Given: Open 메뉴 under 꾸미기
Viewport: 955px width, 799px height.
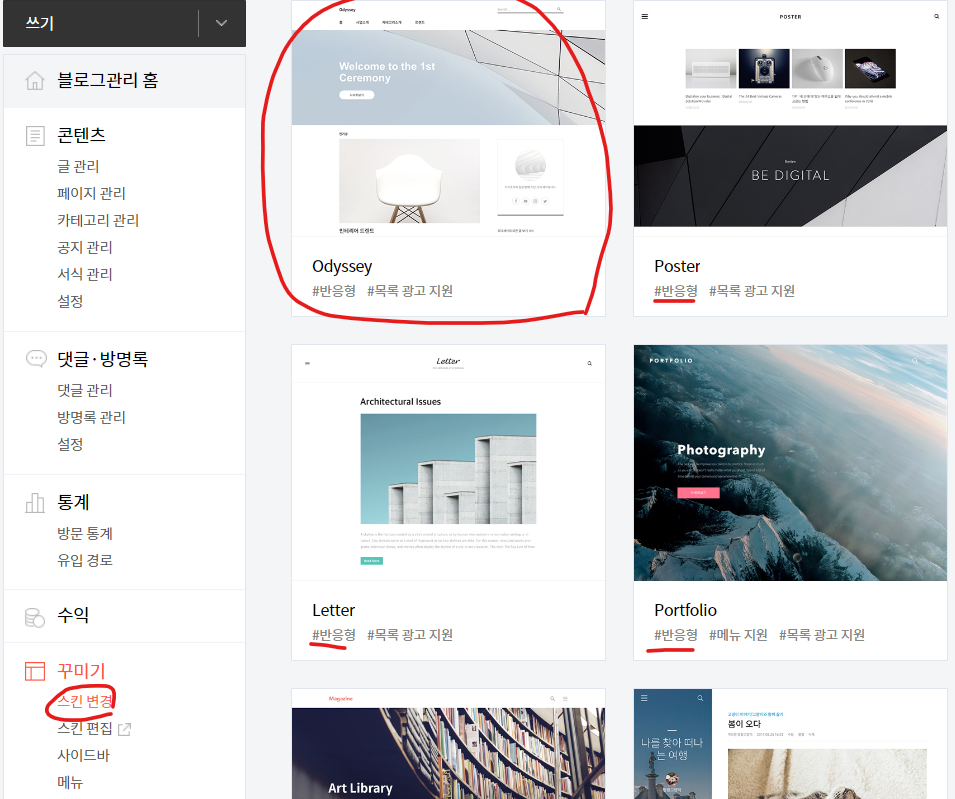Looking at the screenshot, I should [70, 782].
